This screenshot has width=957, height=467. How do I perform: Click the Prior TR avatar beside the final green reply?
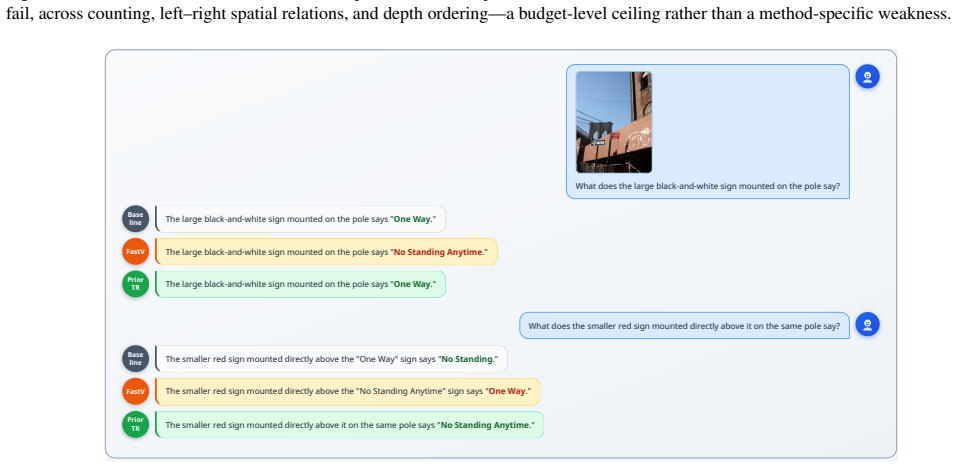tap(135, 424)
